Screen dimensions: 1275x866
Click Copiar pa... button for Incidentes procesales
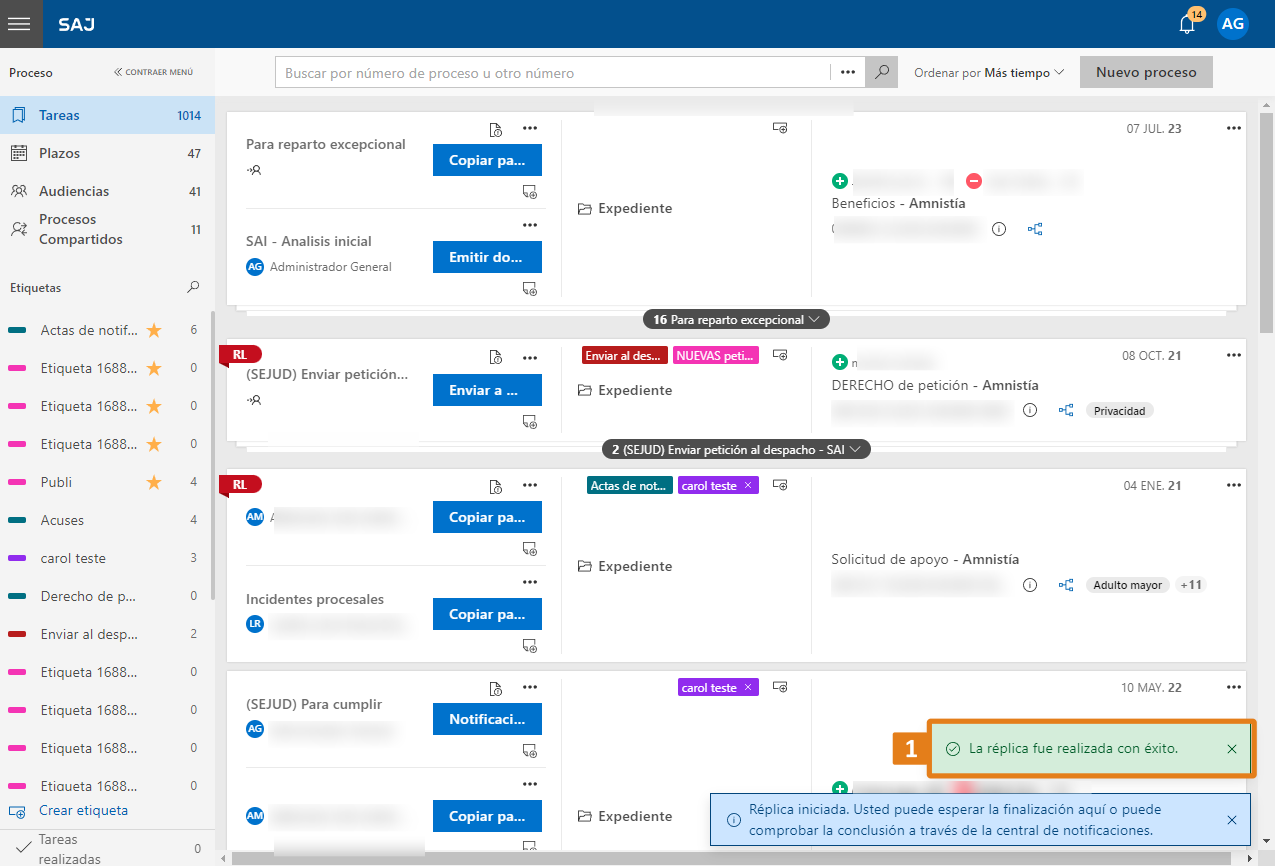(487, 614)
